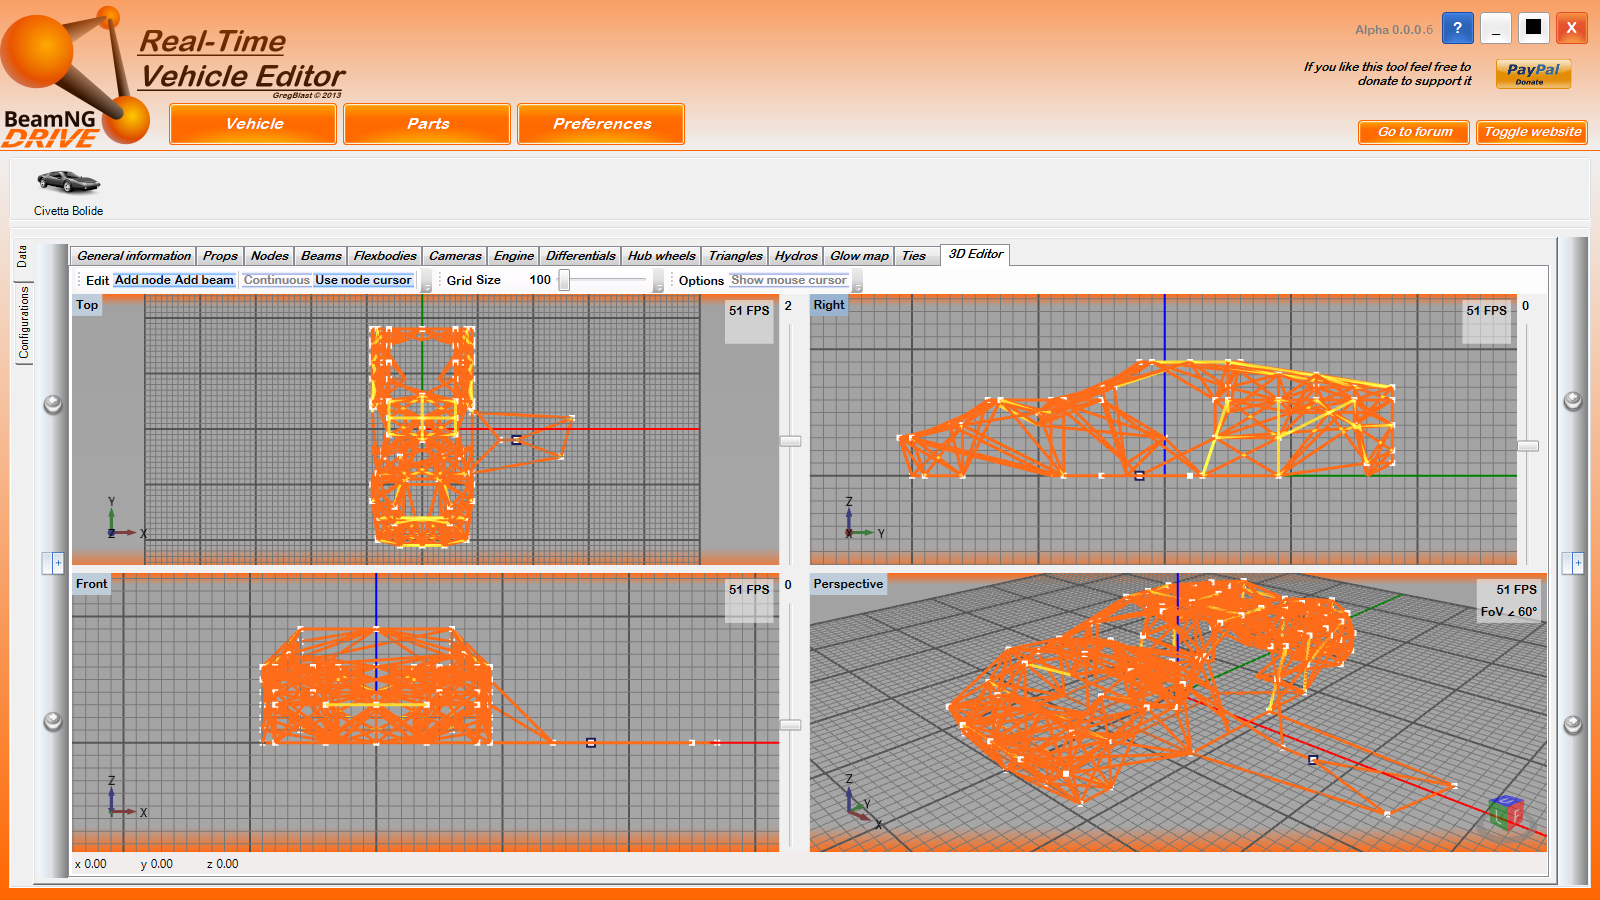
Task: Click the Top viewport label
Action: (x=87, y=305)
